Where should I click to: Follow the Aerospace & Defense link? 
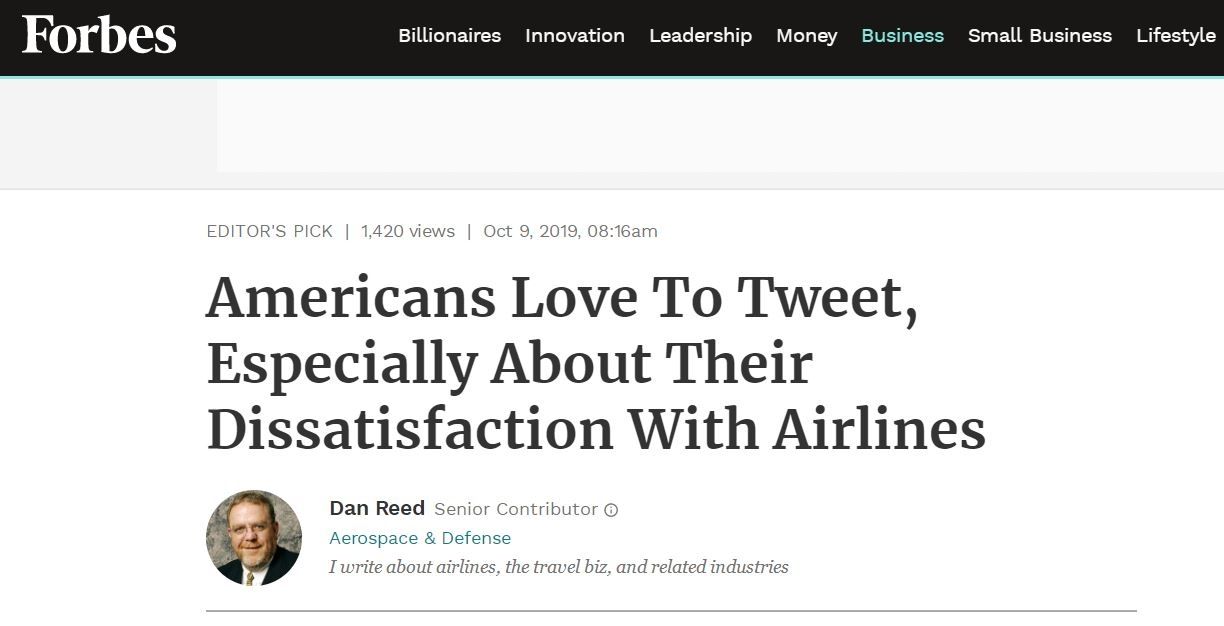tap(420, 538)
